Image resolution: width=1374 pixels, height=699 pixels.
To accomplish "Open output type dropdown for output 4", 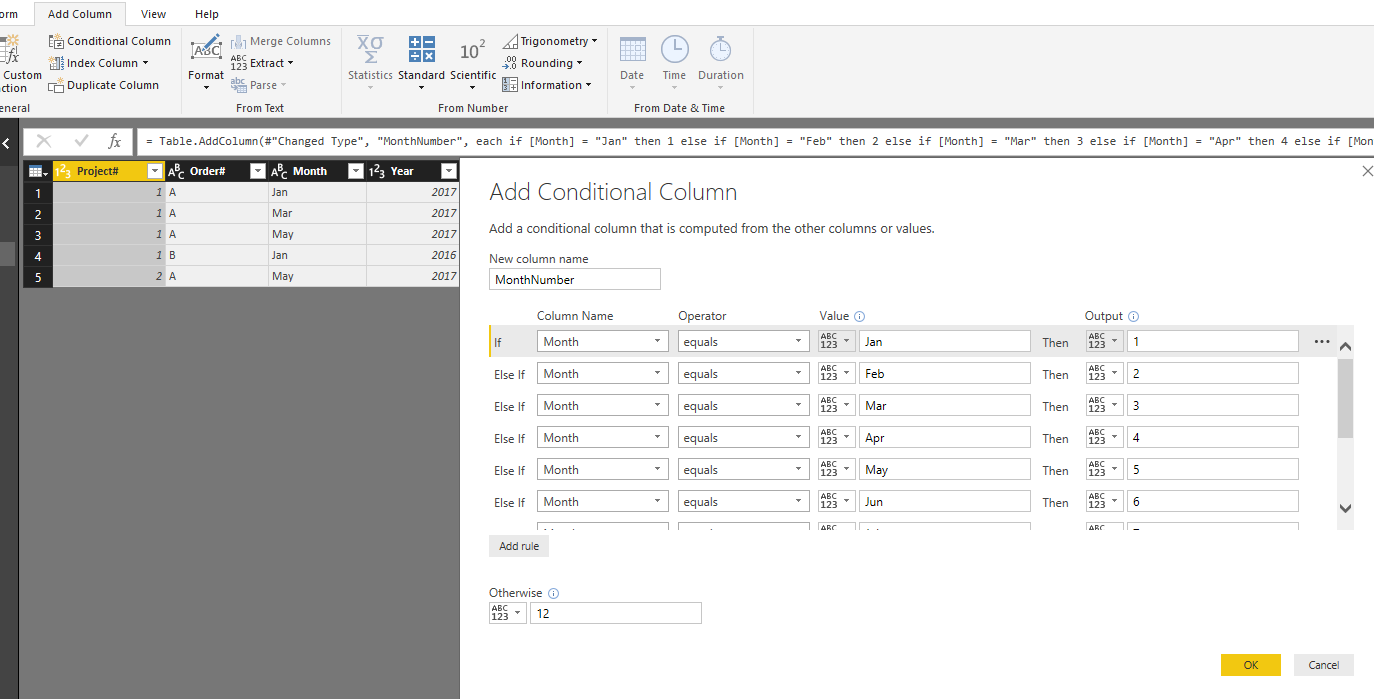I will pyautogui.click(x=1104, y=438).
